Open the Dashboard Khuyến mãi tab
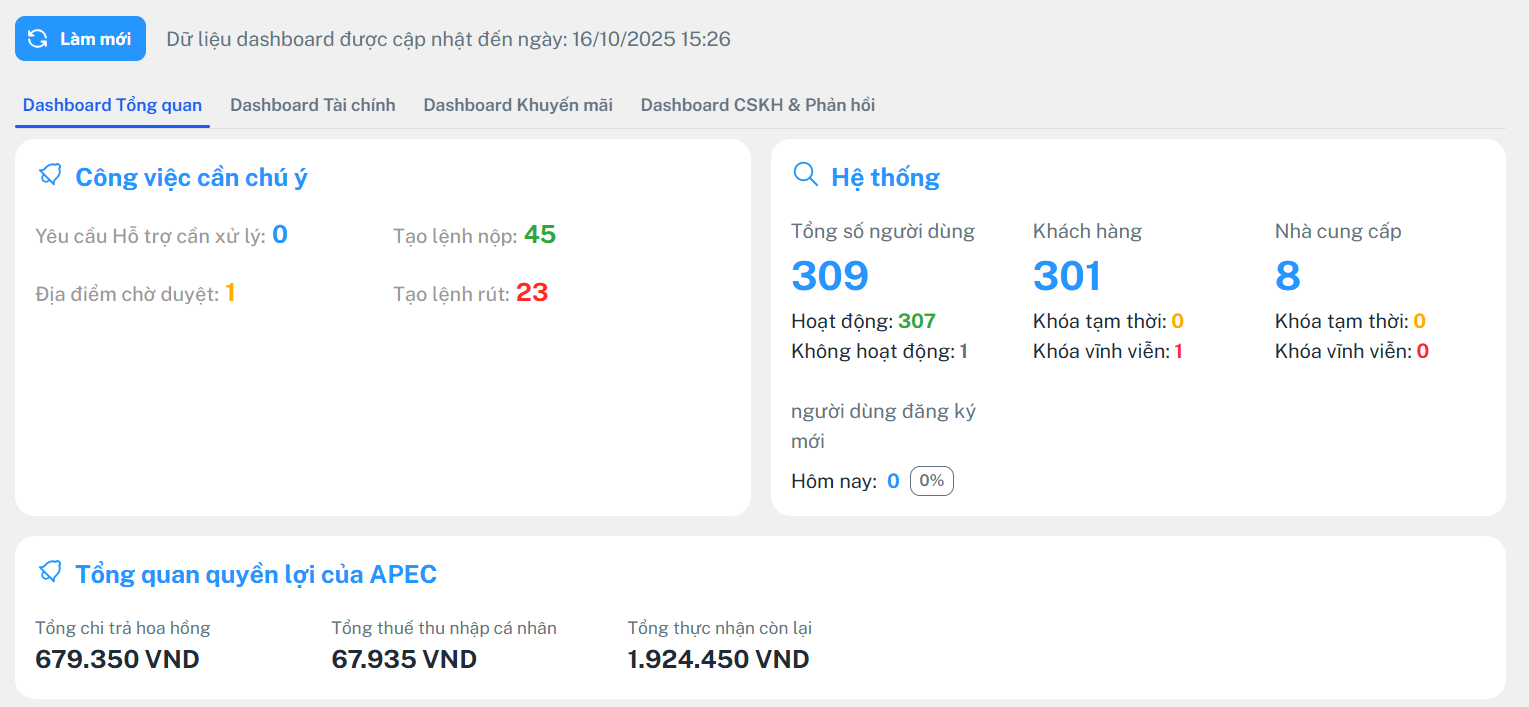This screenshot has width=1529, height=707. [x=517, y=105]
